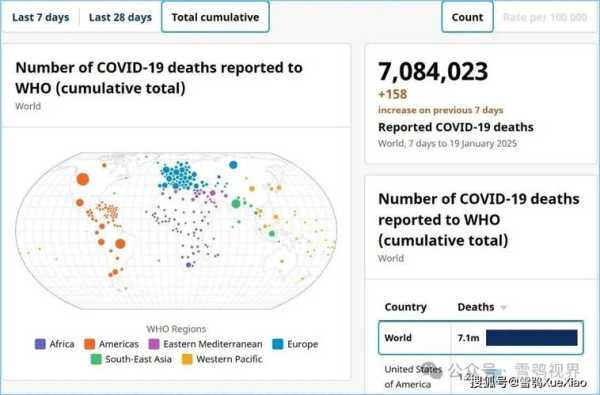Switch to Last 28 days tab
This screenshot has height=395, width=600.
pyautogui.click(x=120, y=17)
